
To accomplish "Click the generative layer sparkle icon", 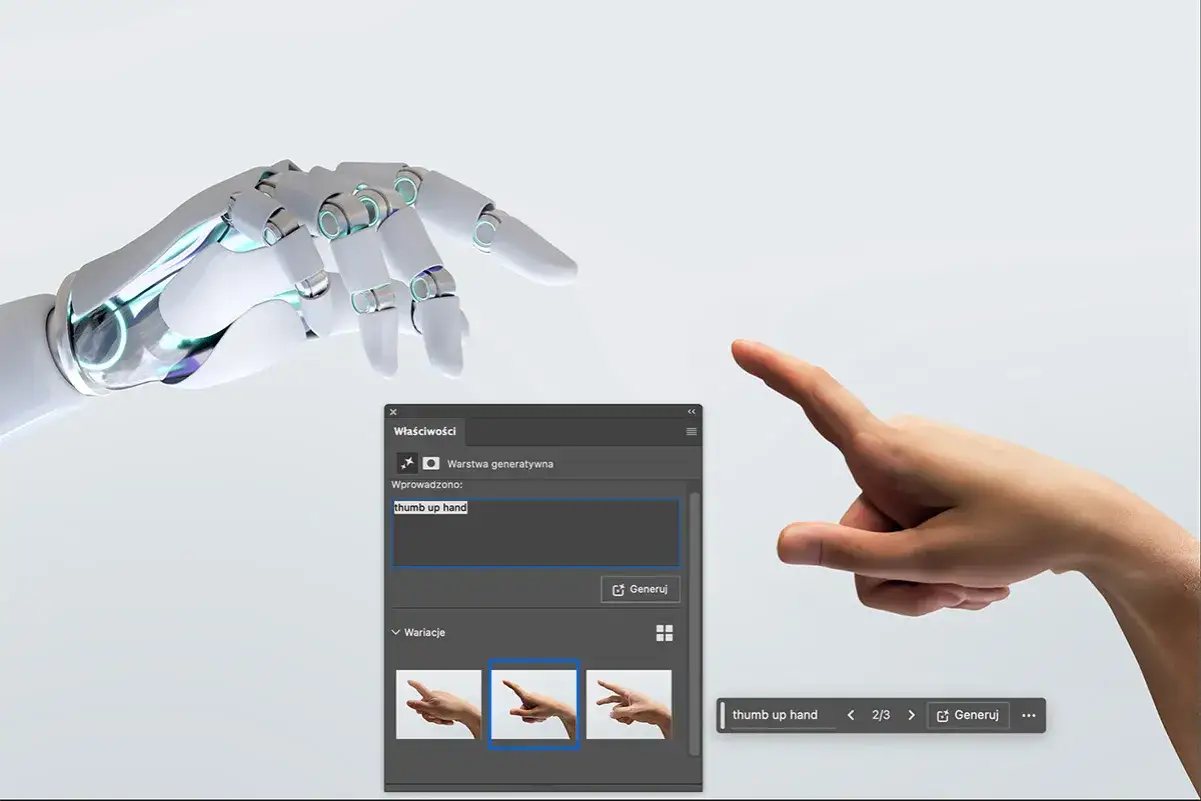I will click(407, 463).
